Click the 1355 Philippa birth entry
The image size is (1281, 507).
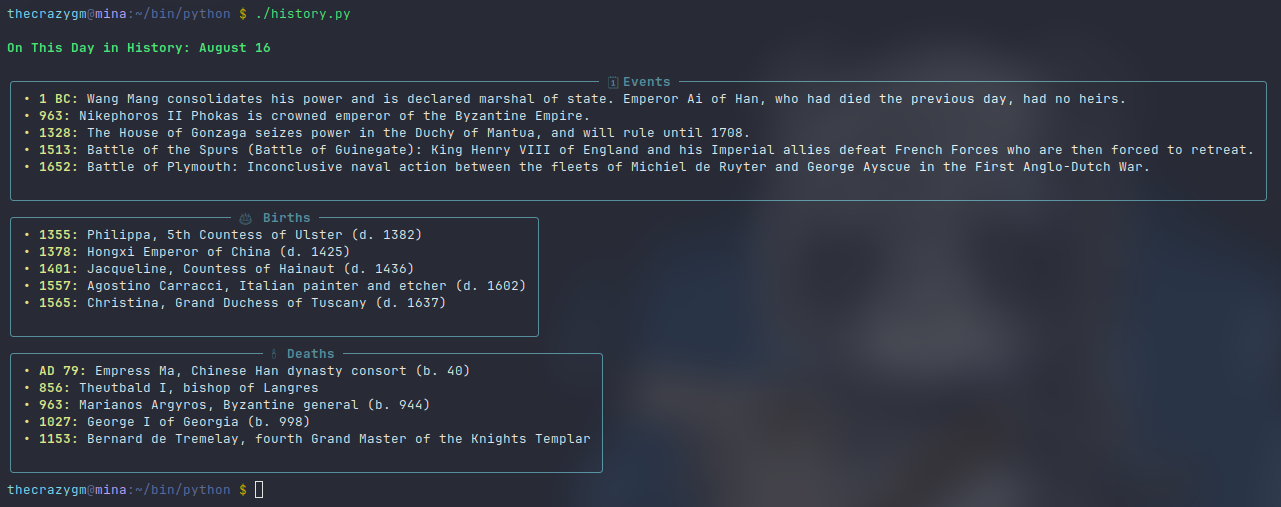click(223, 235)
